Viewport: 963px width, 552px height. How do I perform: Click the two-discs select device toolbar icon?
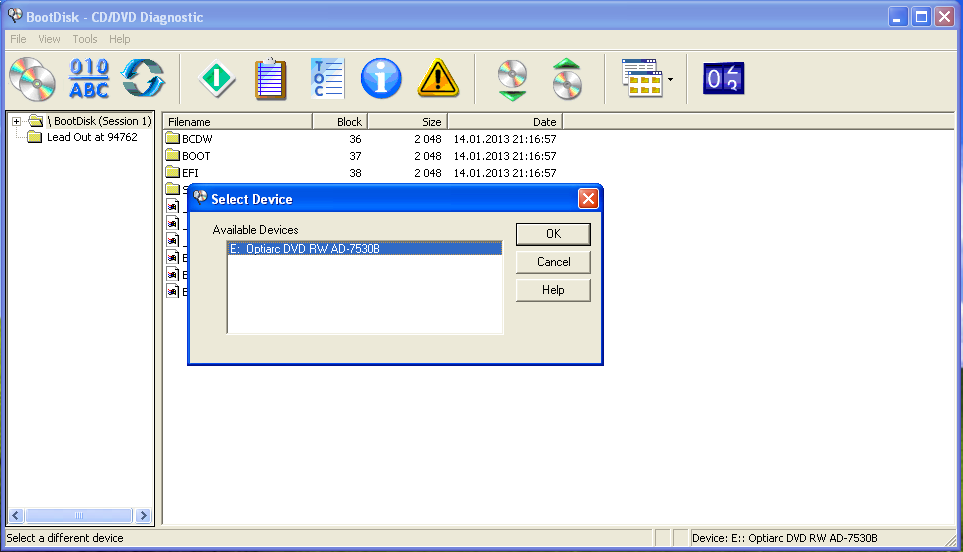coord(33,78)
